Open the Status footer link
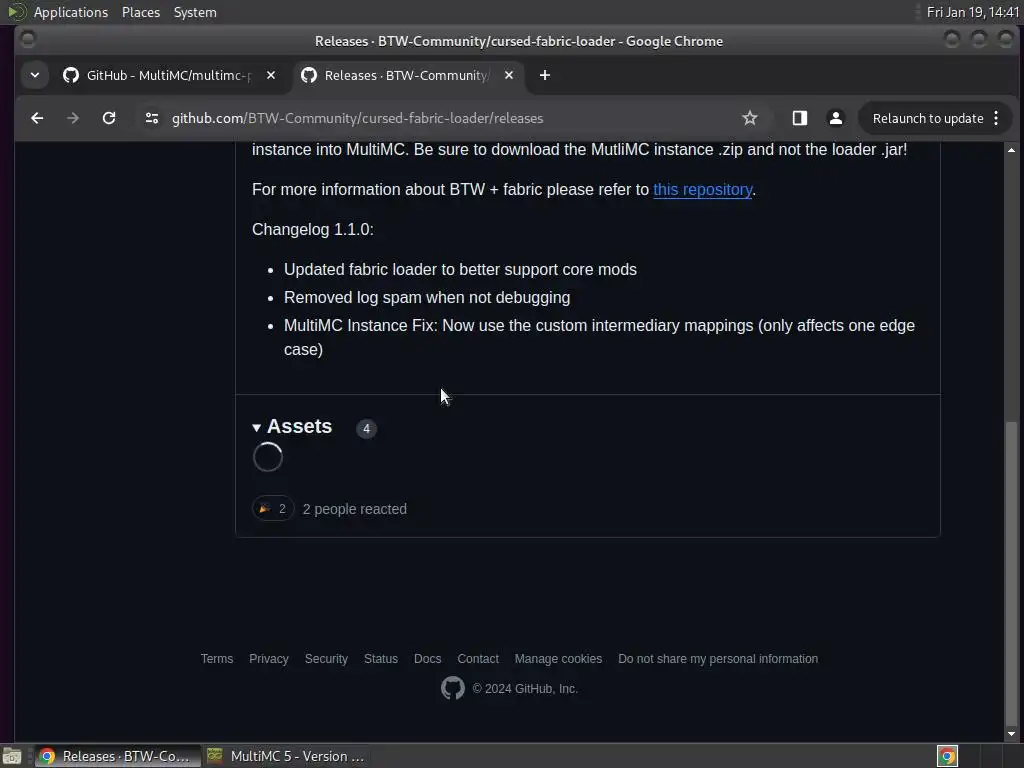This screenshot has height=768, width=1024. click(381, 659)
